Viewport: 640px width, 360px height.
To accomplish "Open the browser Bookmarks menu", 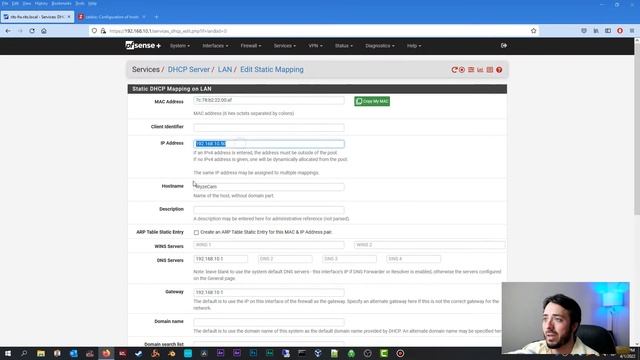I will click(x=61, y=3).
